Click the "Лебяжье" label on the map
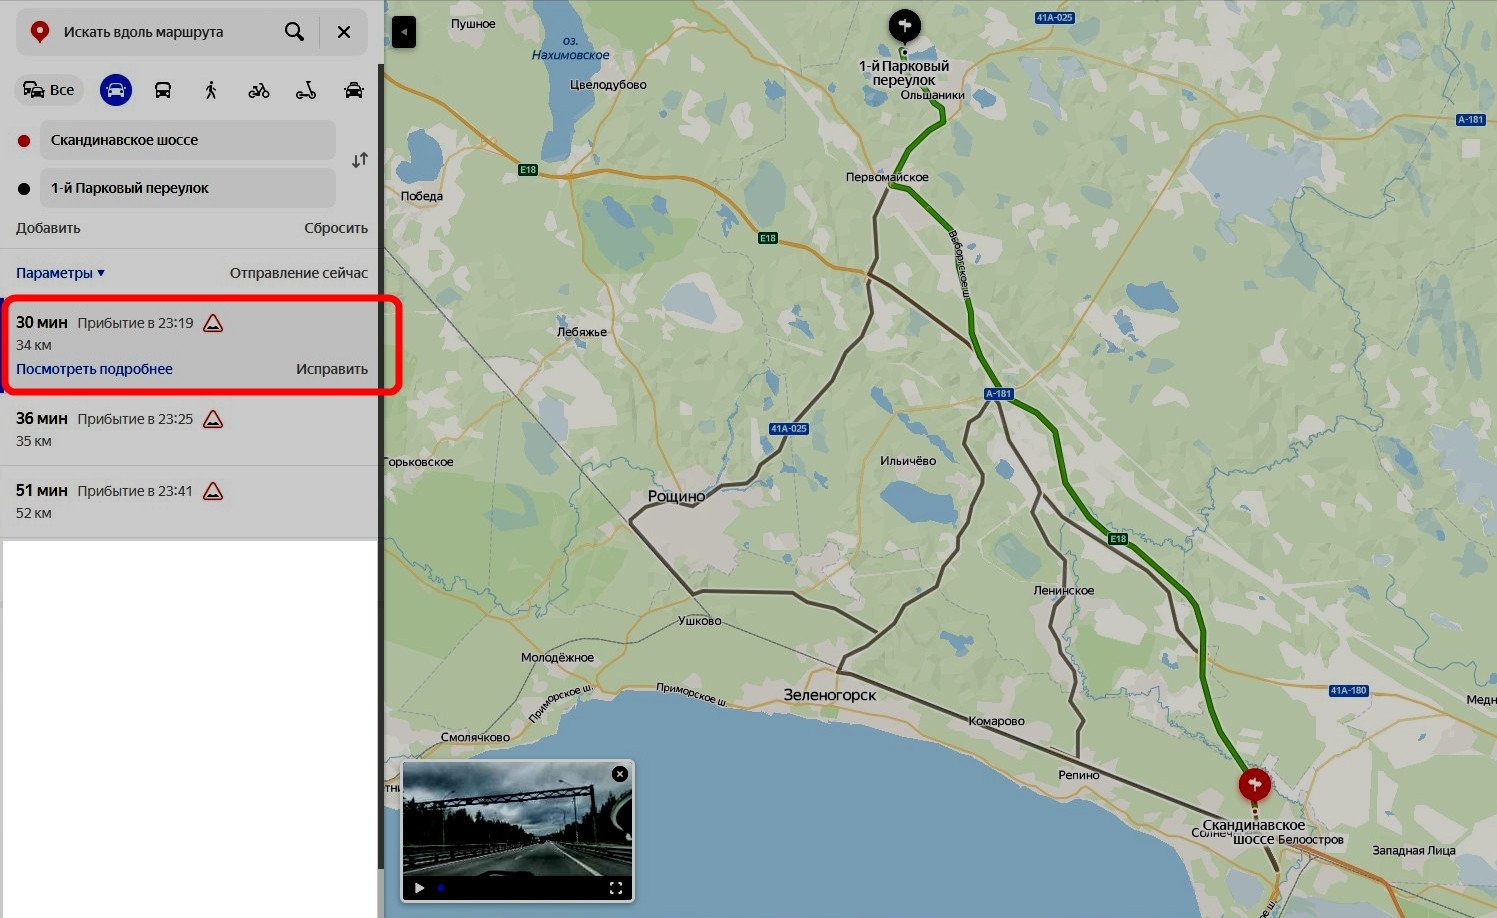The width and height of the screenshot is (1497, 918). 582,332
